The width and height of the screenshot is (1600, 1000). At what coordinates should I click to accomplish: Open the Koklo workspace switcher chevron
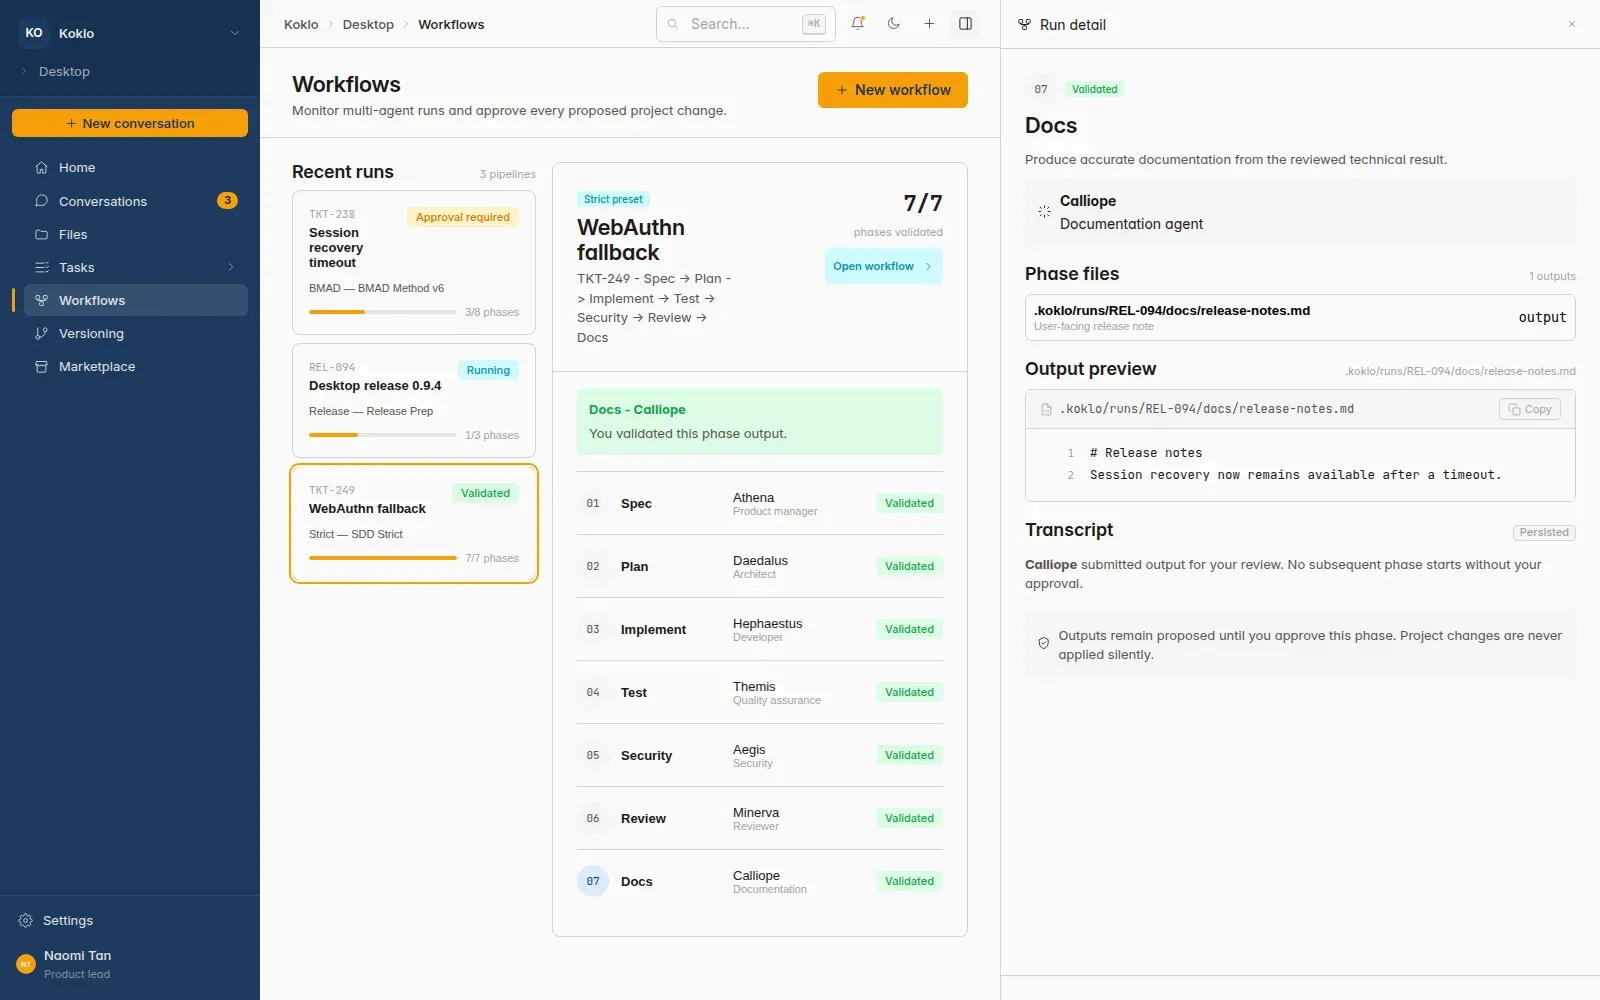tap(235, 33)
